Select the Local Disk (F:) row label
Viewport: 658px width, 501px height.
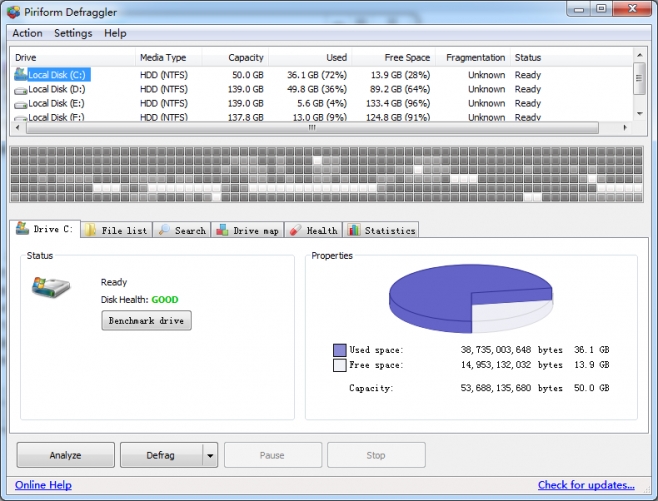[56, 117]
